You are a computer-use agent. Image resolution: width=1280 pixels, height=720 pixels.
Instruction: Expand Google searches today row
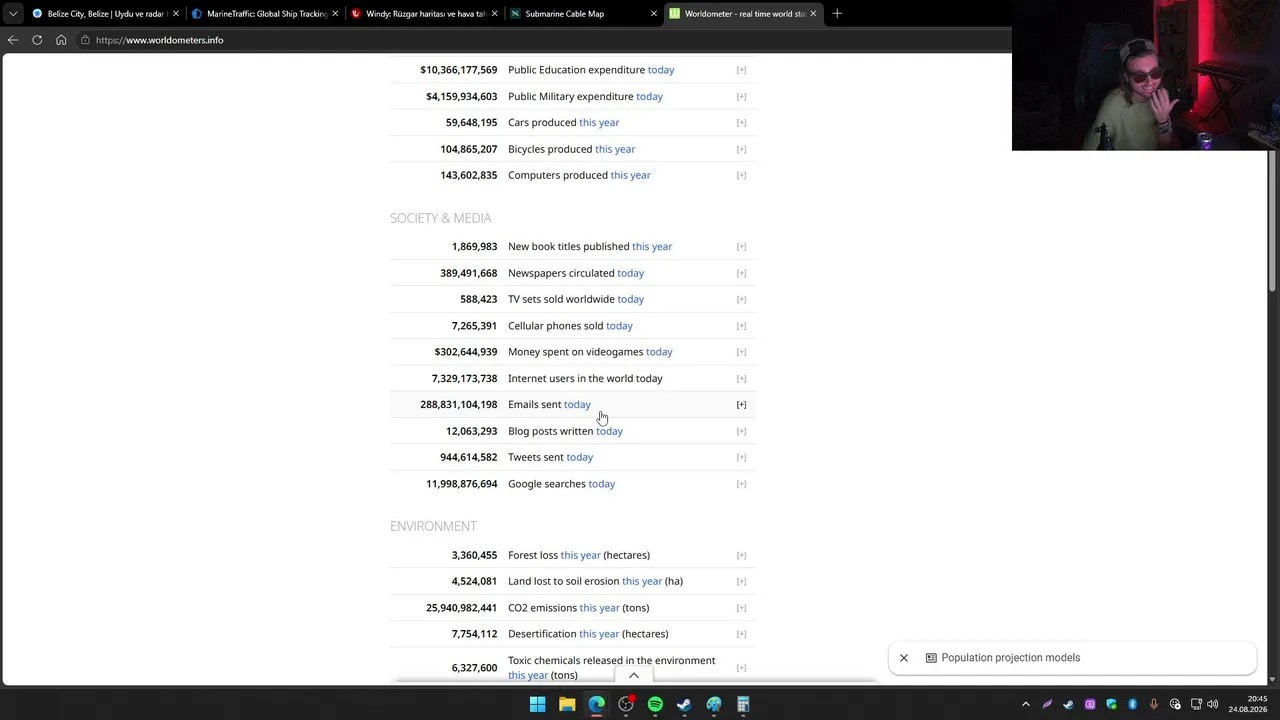click(741, 484)
